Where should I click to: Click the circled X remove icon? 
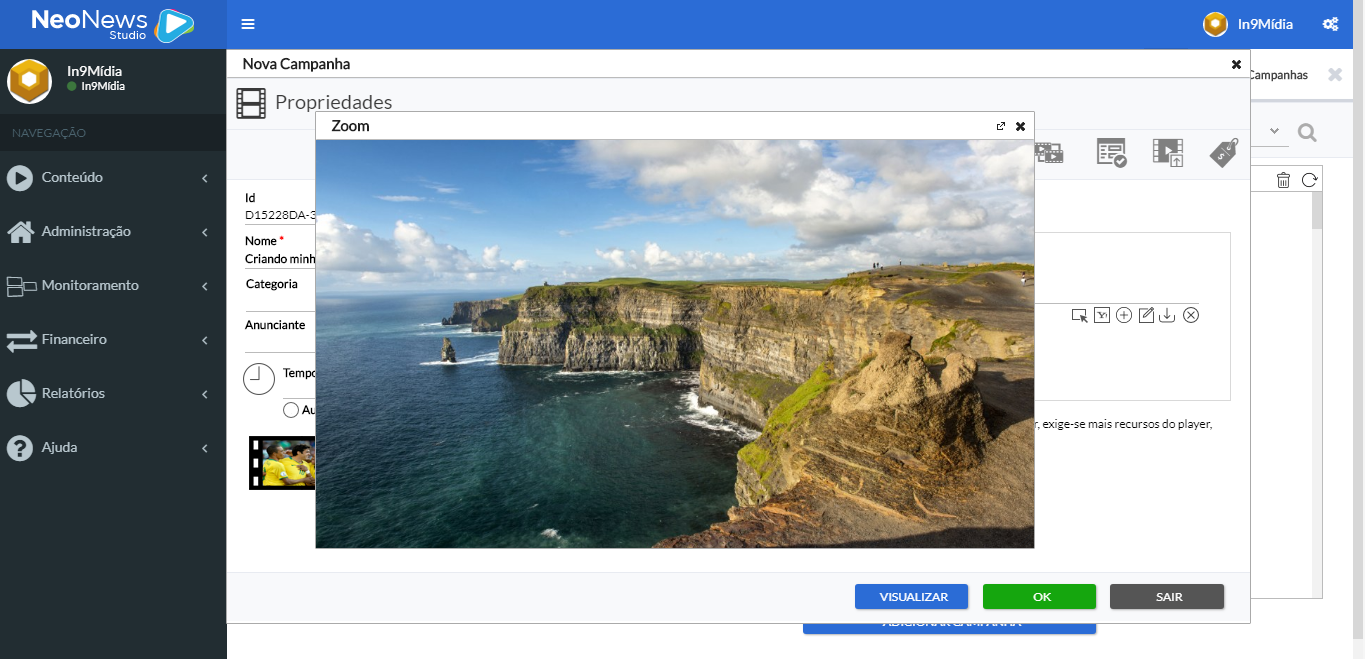click(x=1190, y=315)
